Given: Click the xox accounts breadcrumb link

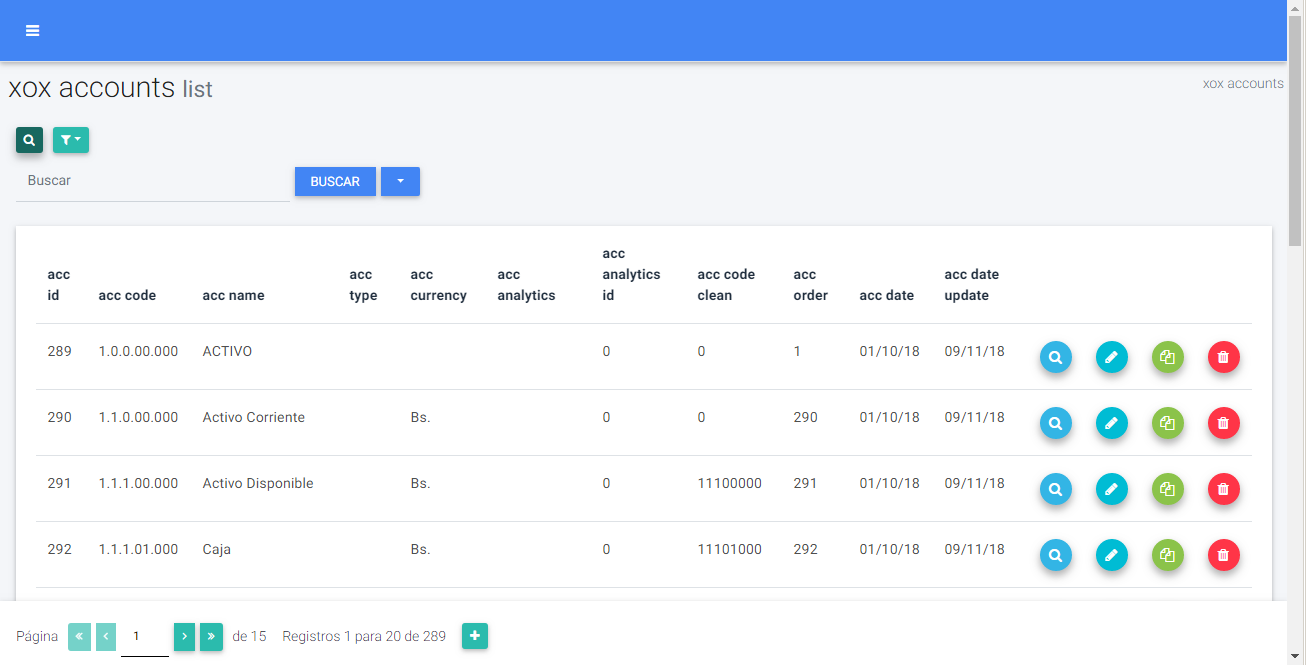Looking at the screenshot, I should (1242, 84).
